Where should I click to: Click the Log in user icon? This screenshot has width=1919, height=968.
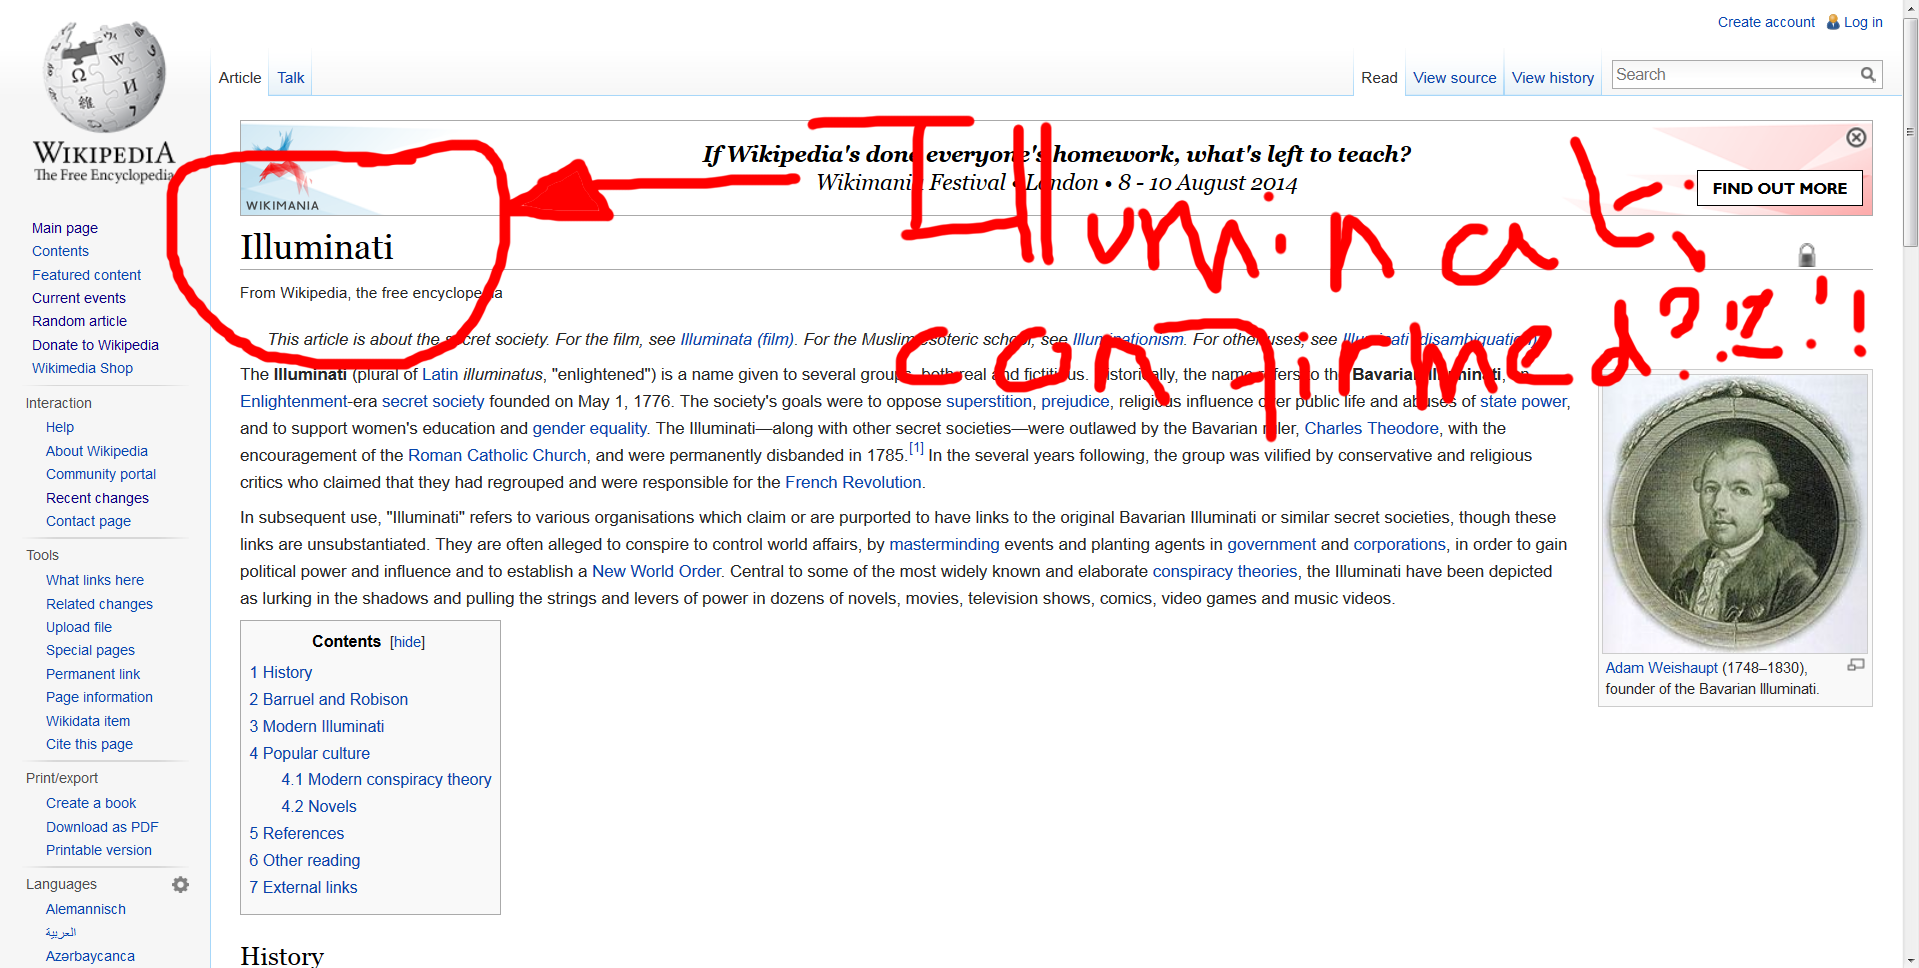click(x=1833, y=22)
